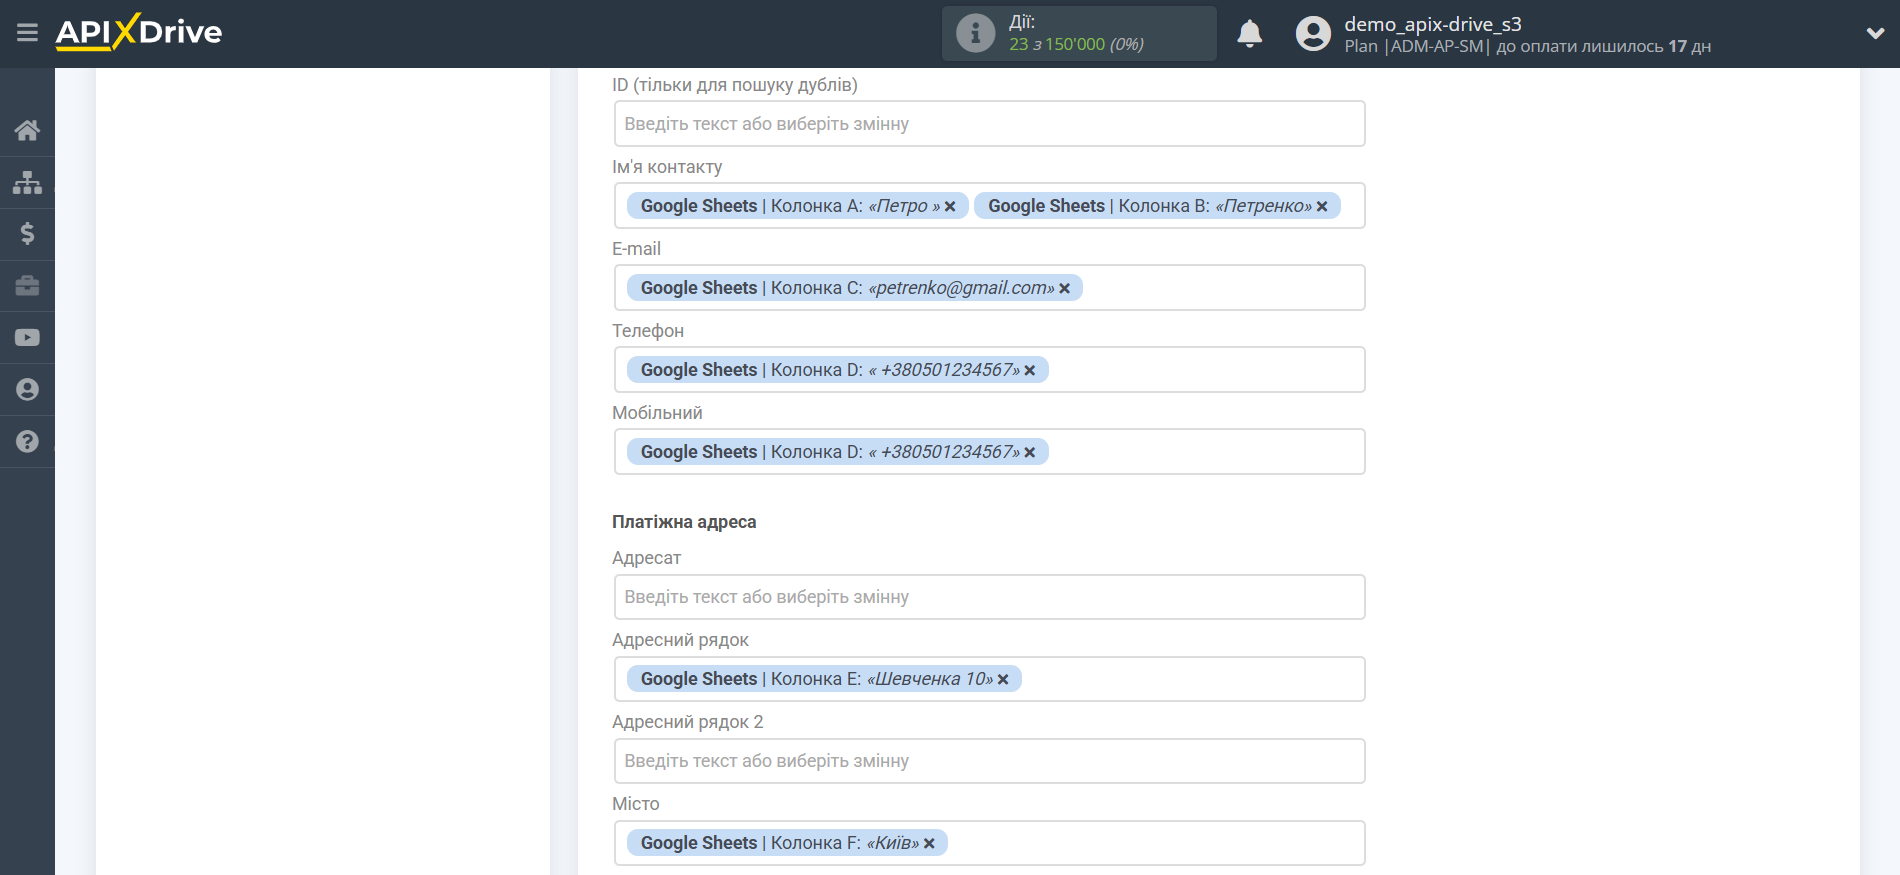Open the user profile sidebar icon
Image resolution: width=1900 pixels, height=875 pixels.
pyautogui.click(x=27, y=390)
